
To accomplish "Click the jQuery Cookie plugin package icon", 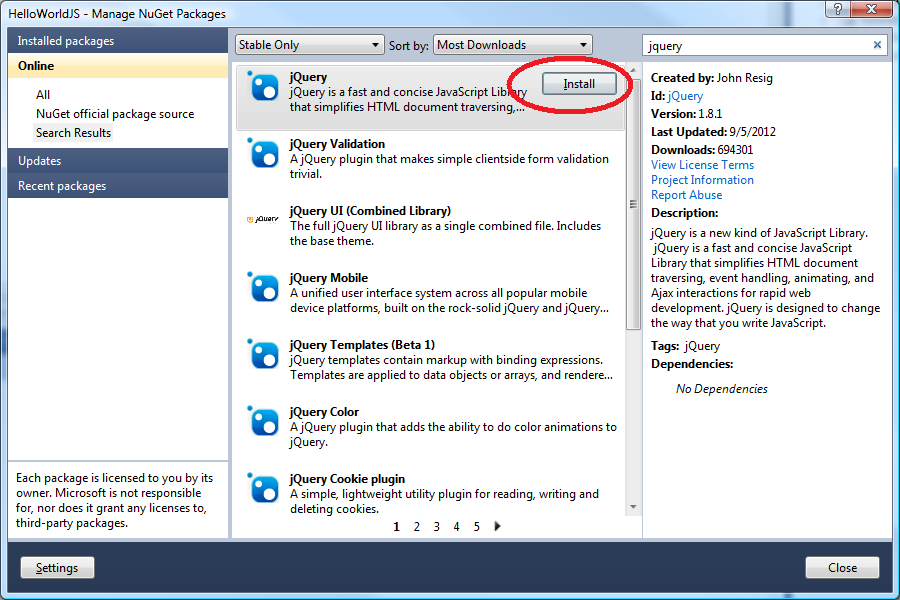I will 263,489.
